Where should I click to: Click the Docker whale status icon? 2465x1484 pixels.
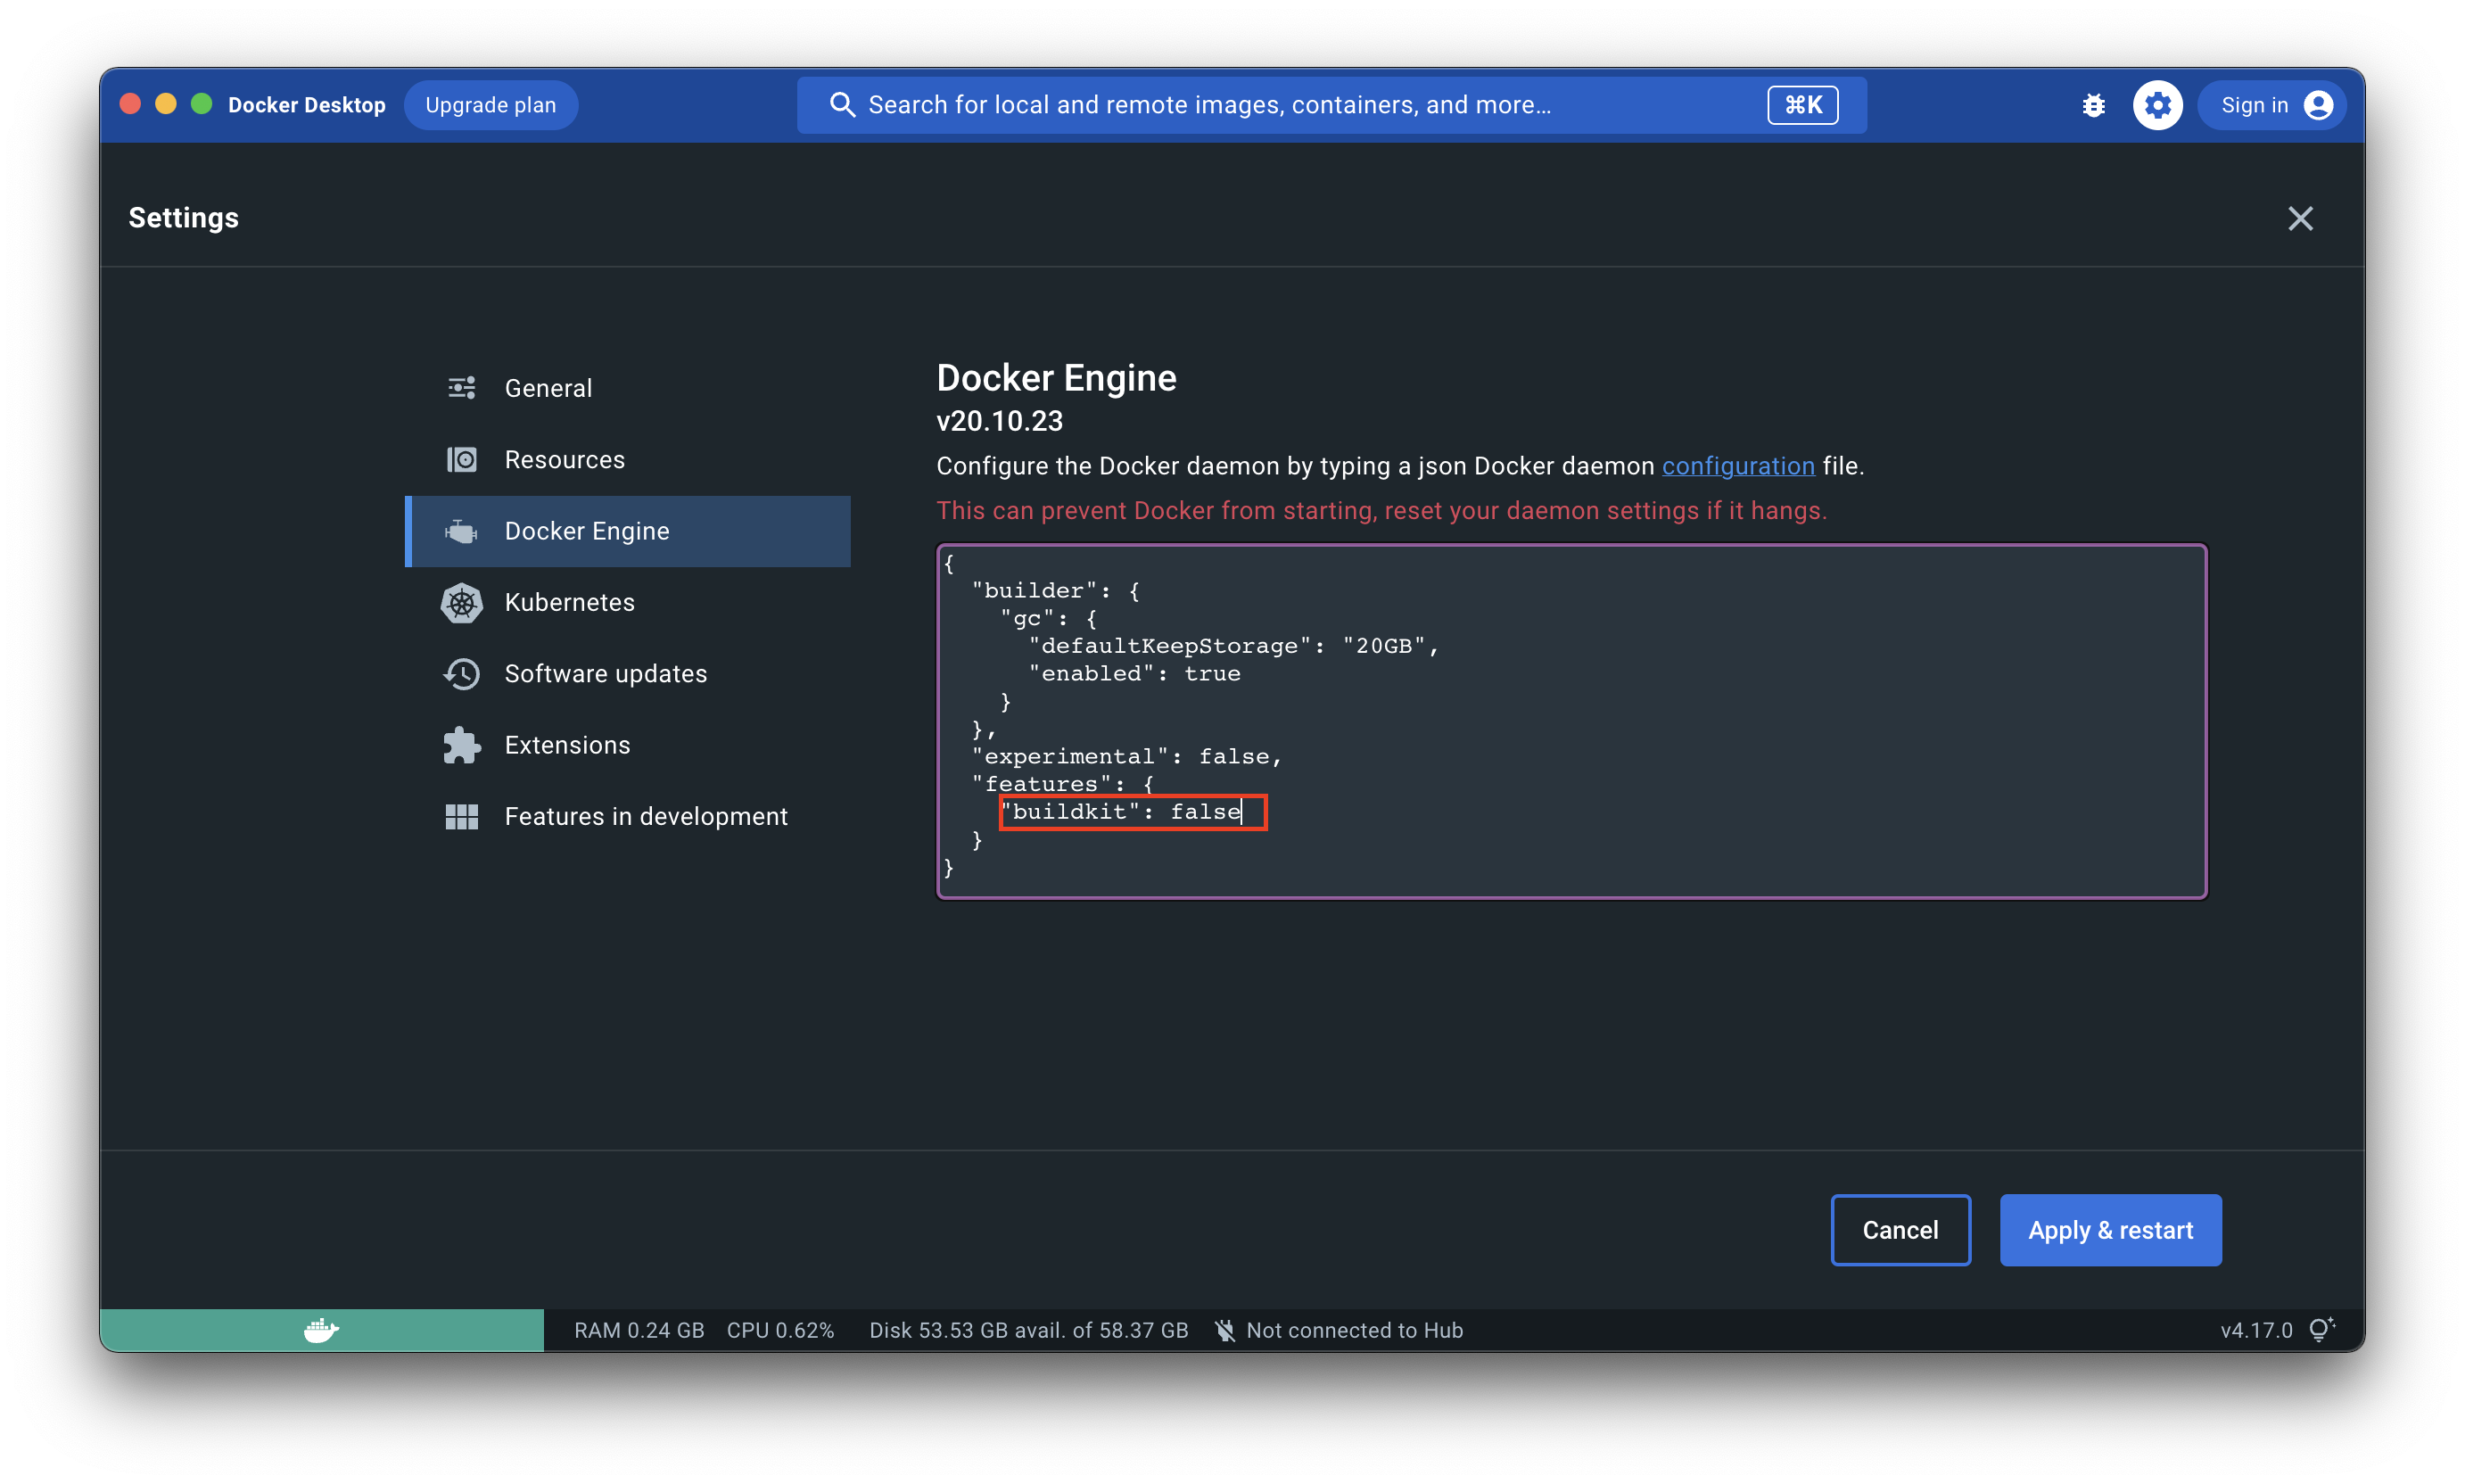[321, 1330]
